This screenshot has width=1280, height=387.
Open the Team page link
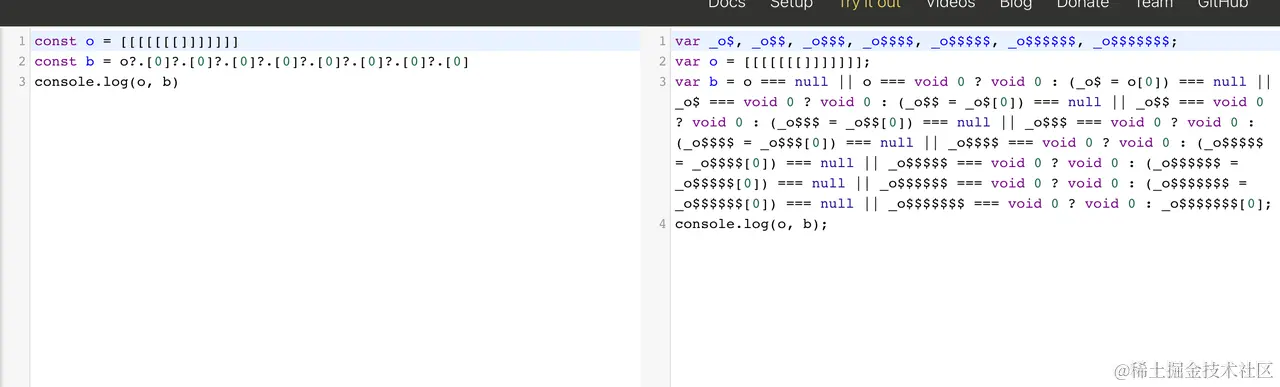(1153, 5)
